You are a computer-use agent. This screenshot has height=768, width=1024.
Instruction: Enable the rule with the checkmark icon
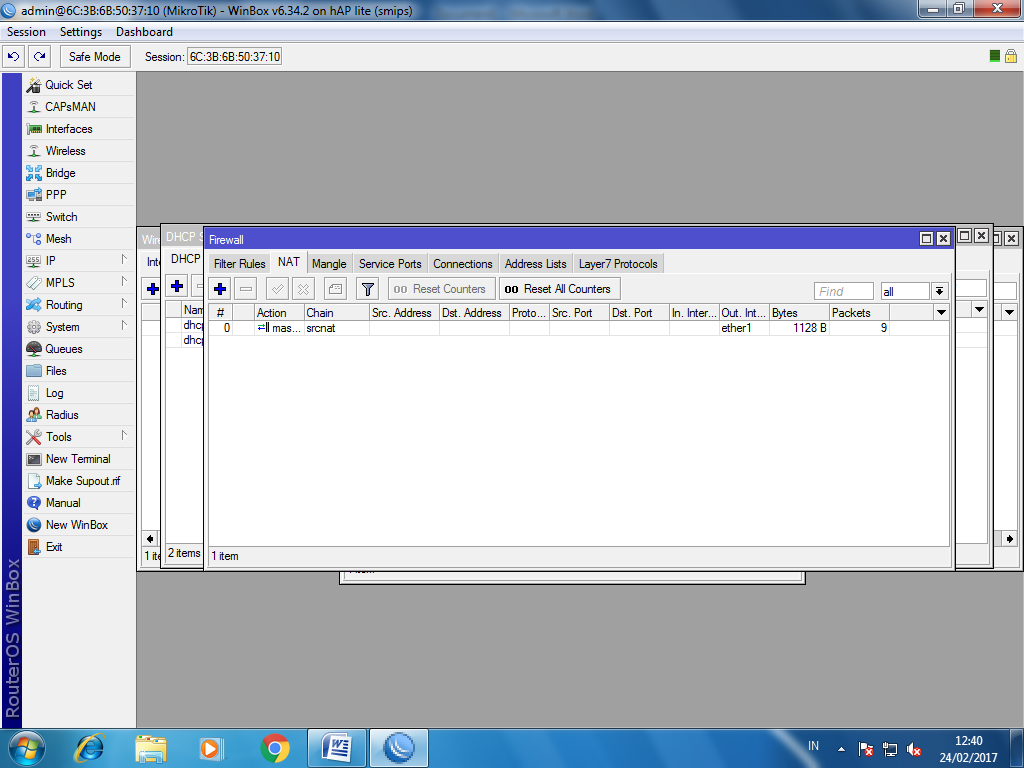278,289
